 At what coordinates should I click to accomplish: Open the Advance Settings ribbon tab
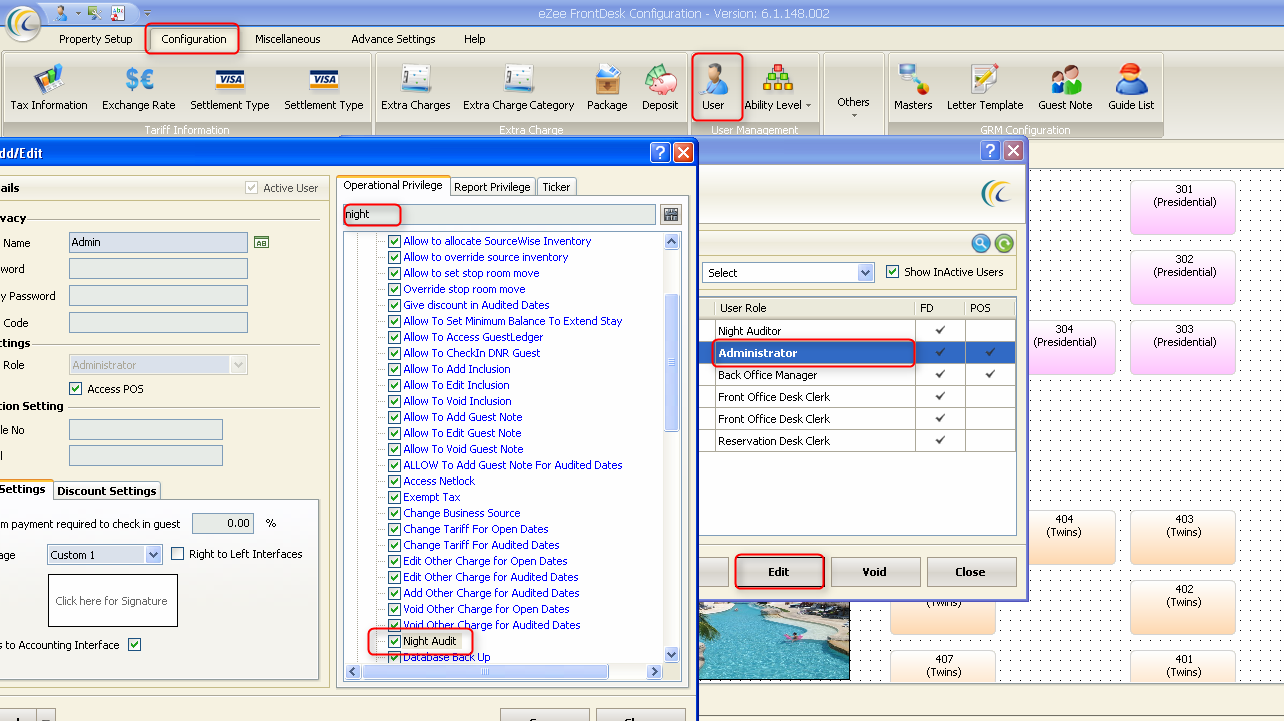[x=393, y=39]
